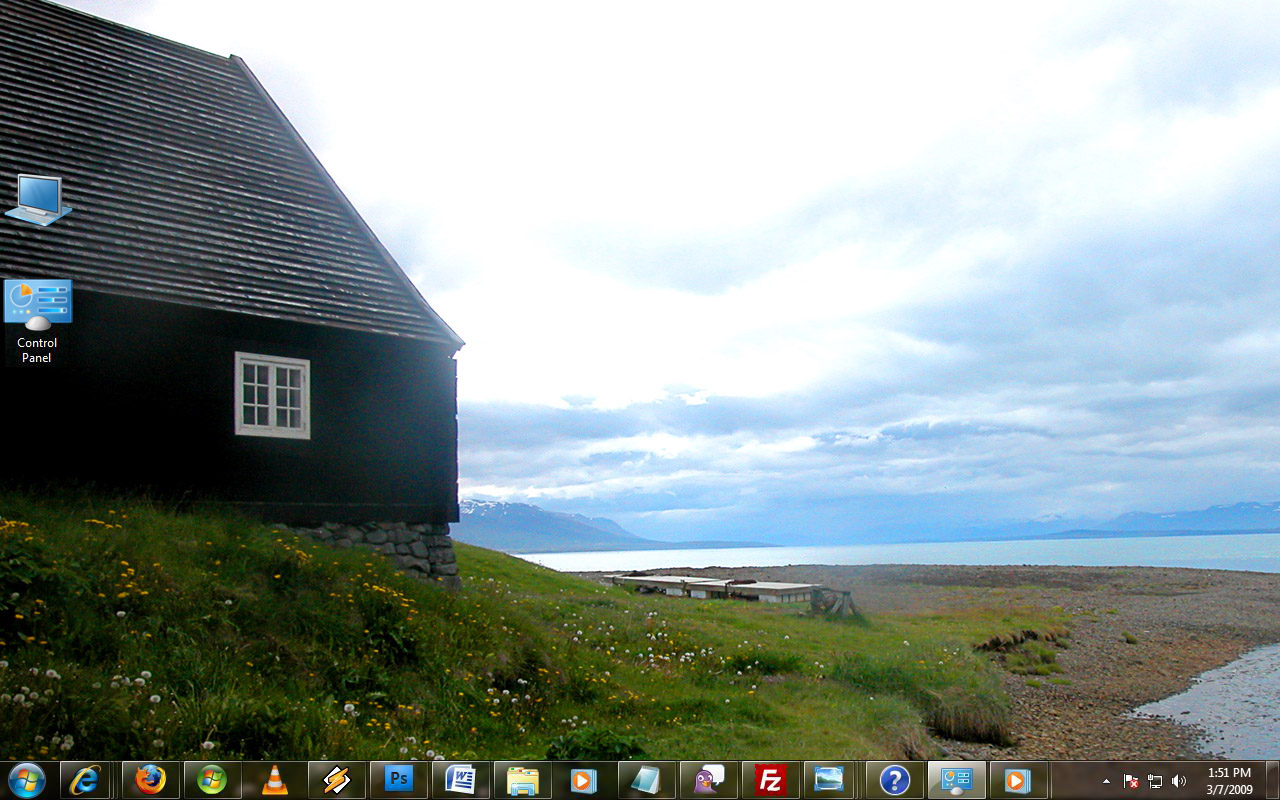
Task: Open Winamp lightning bolt icon
Action: [x=337, y=779]
